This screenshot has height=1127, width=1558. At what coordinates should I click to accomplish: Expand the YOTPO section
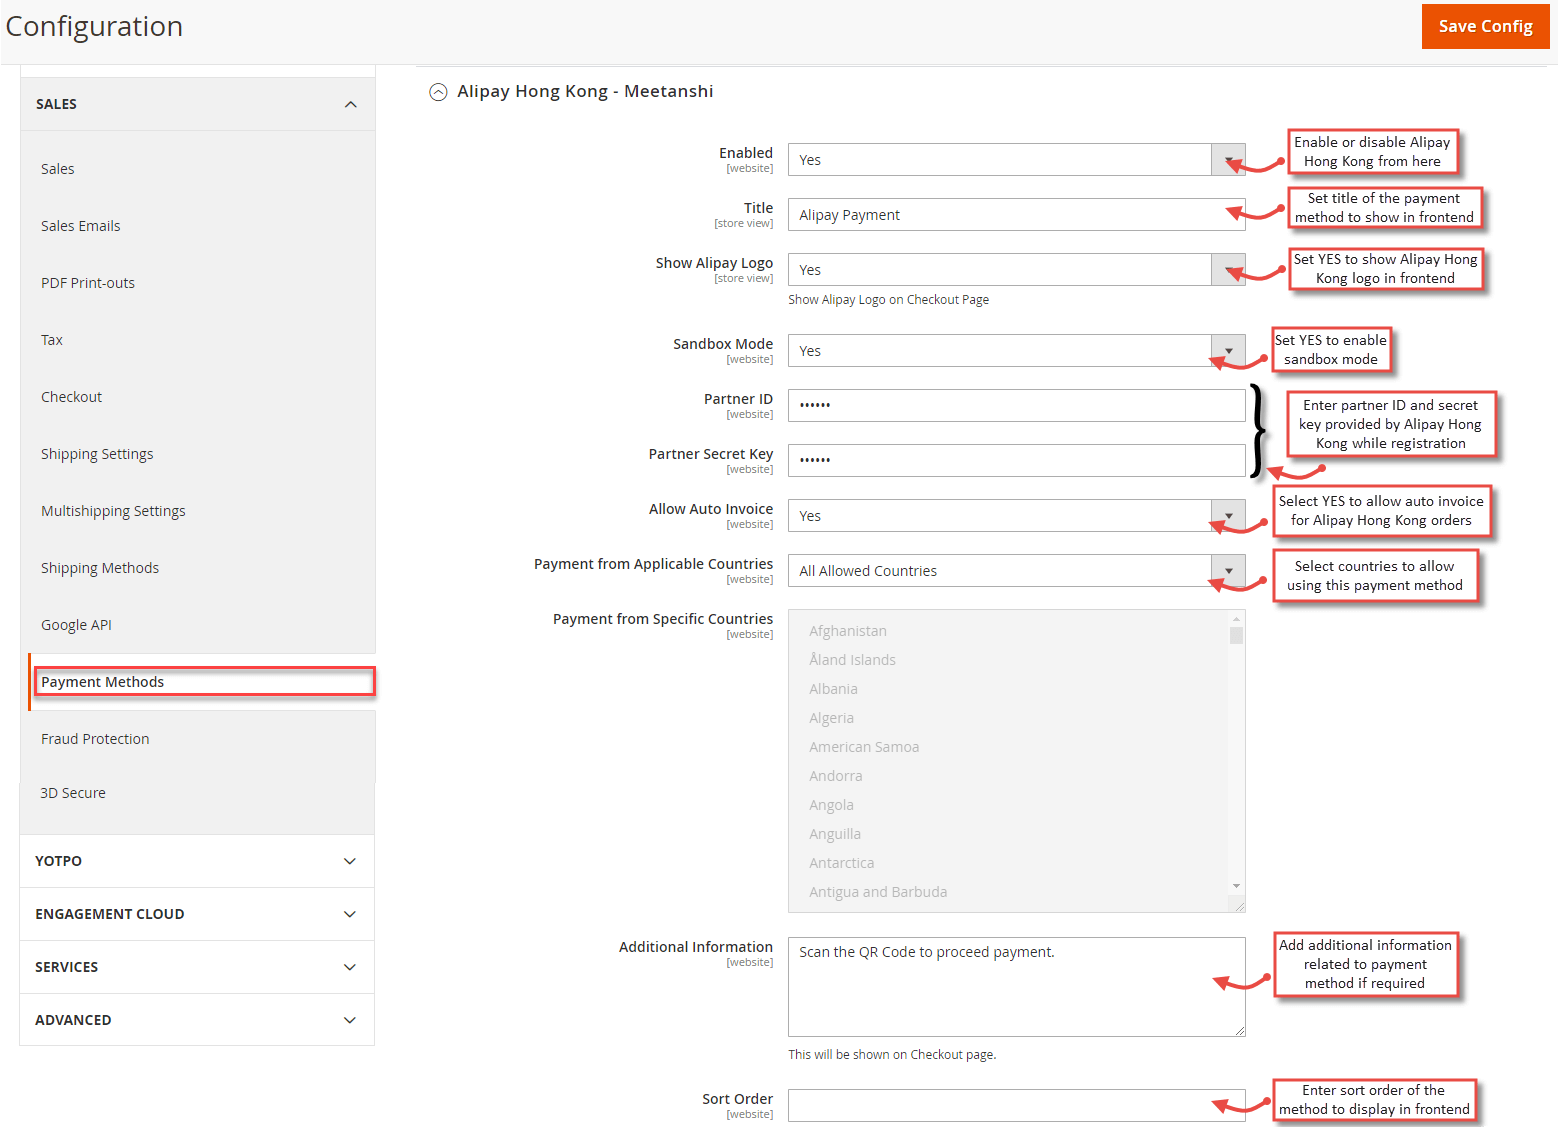197,861
